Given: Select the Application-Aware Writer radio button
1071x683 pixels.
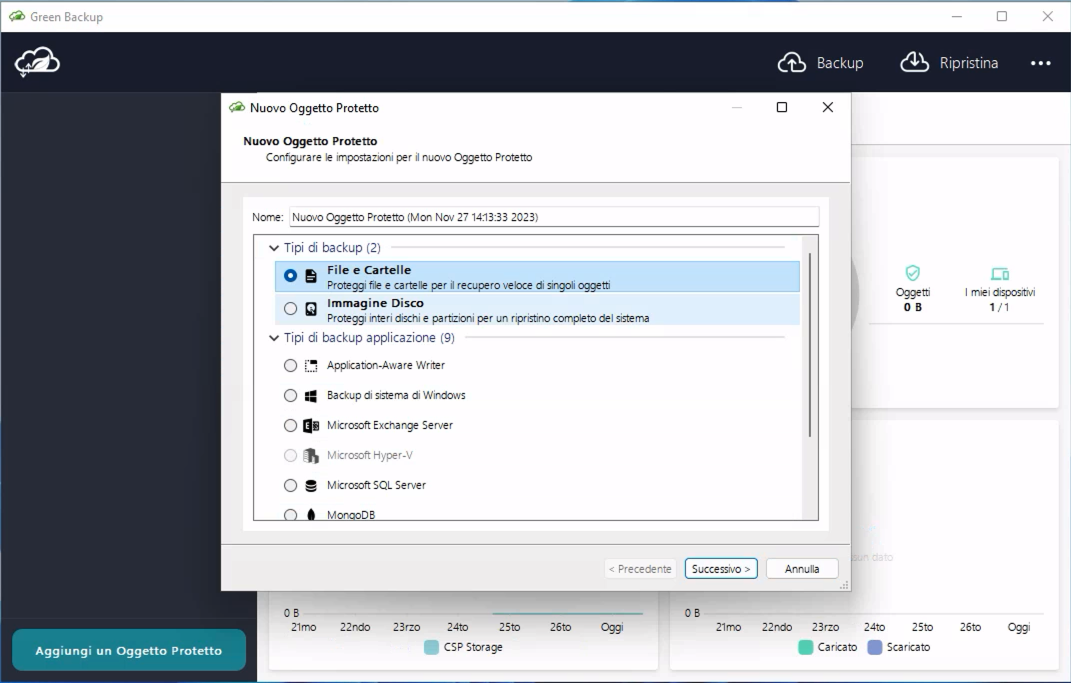Looking at the screenshot, I should pos(290,366).
